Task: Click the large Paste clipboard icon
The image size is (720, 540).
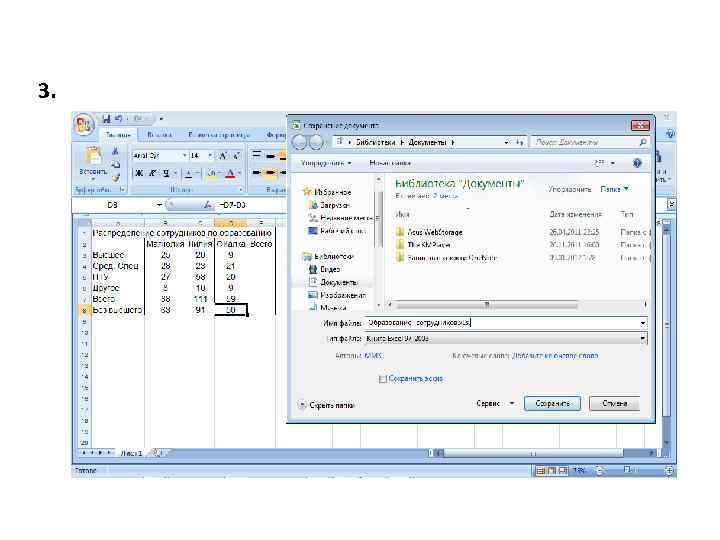Action: pos(93,157)
